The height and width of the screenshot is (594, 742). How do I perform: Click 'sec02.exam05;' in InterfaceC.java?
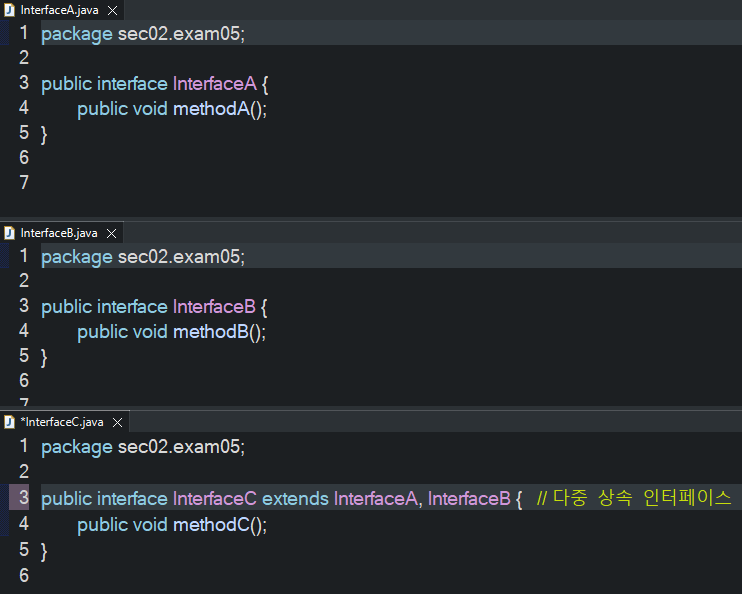point(181,447)
